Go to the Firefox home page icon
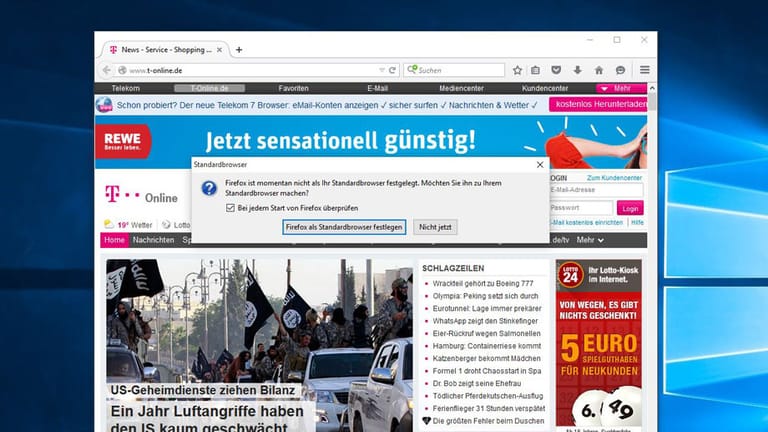The height and width of the screenshot is (432, 768). [599, 70]
